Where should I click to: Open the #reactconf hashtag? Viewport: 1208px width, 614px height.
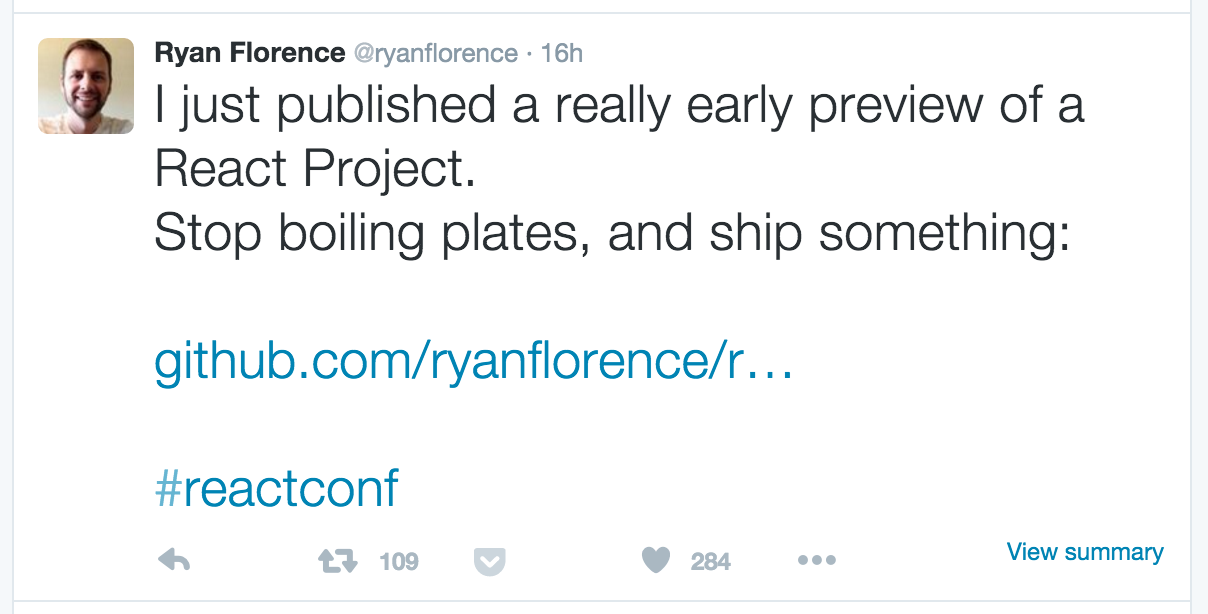[277, 488]
